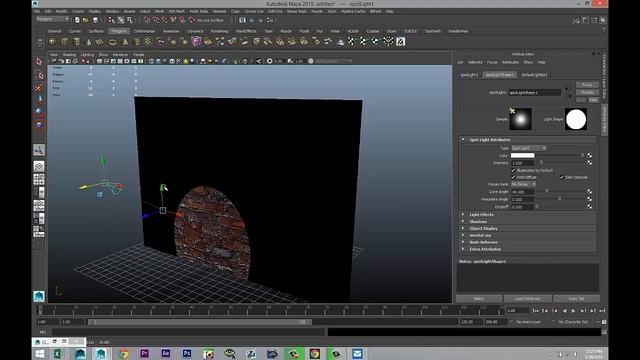This screenshot has width=640, height=360.
Task: Create a polygon cube from the shelf
Action: coord(64,42)
